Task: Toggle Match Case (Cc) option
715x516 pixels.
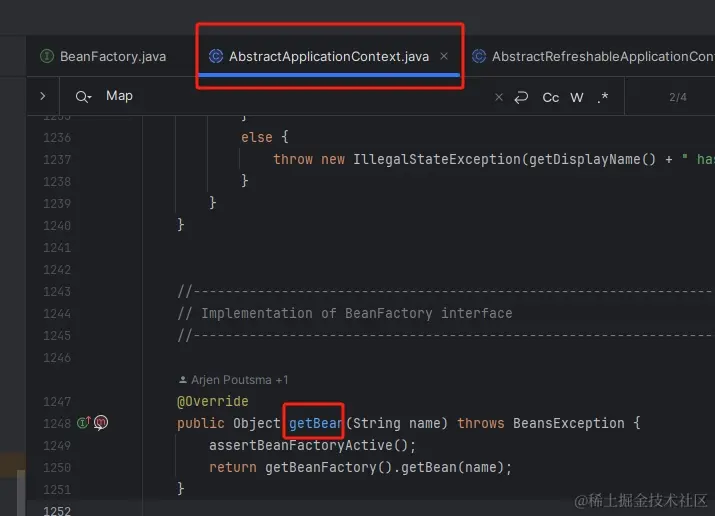Action: (x=550, y=98)
